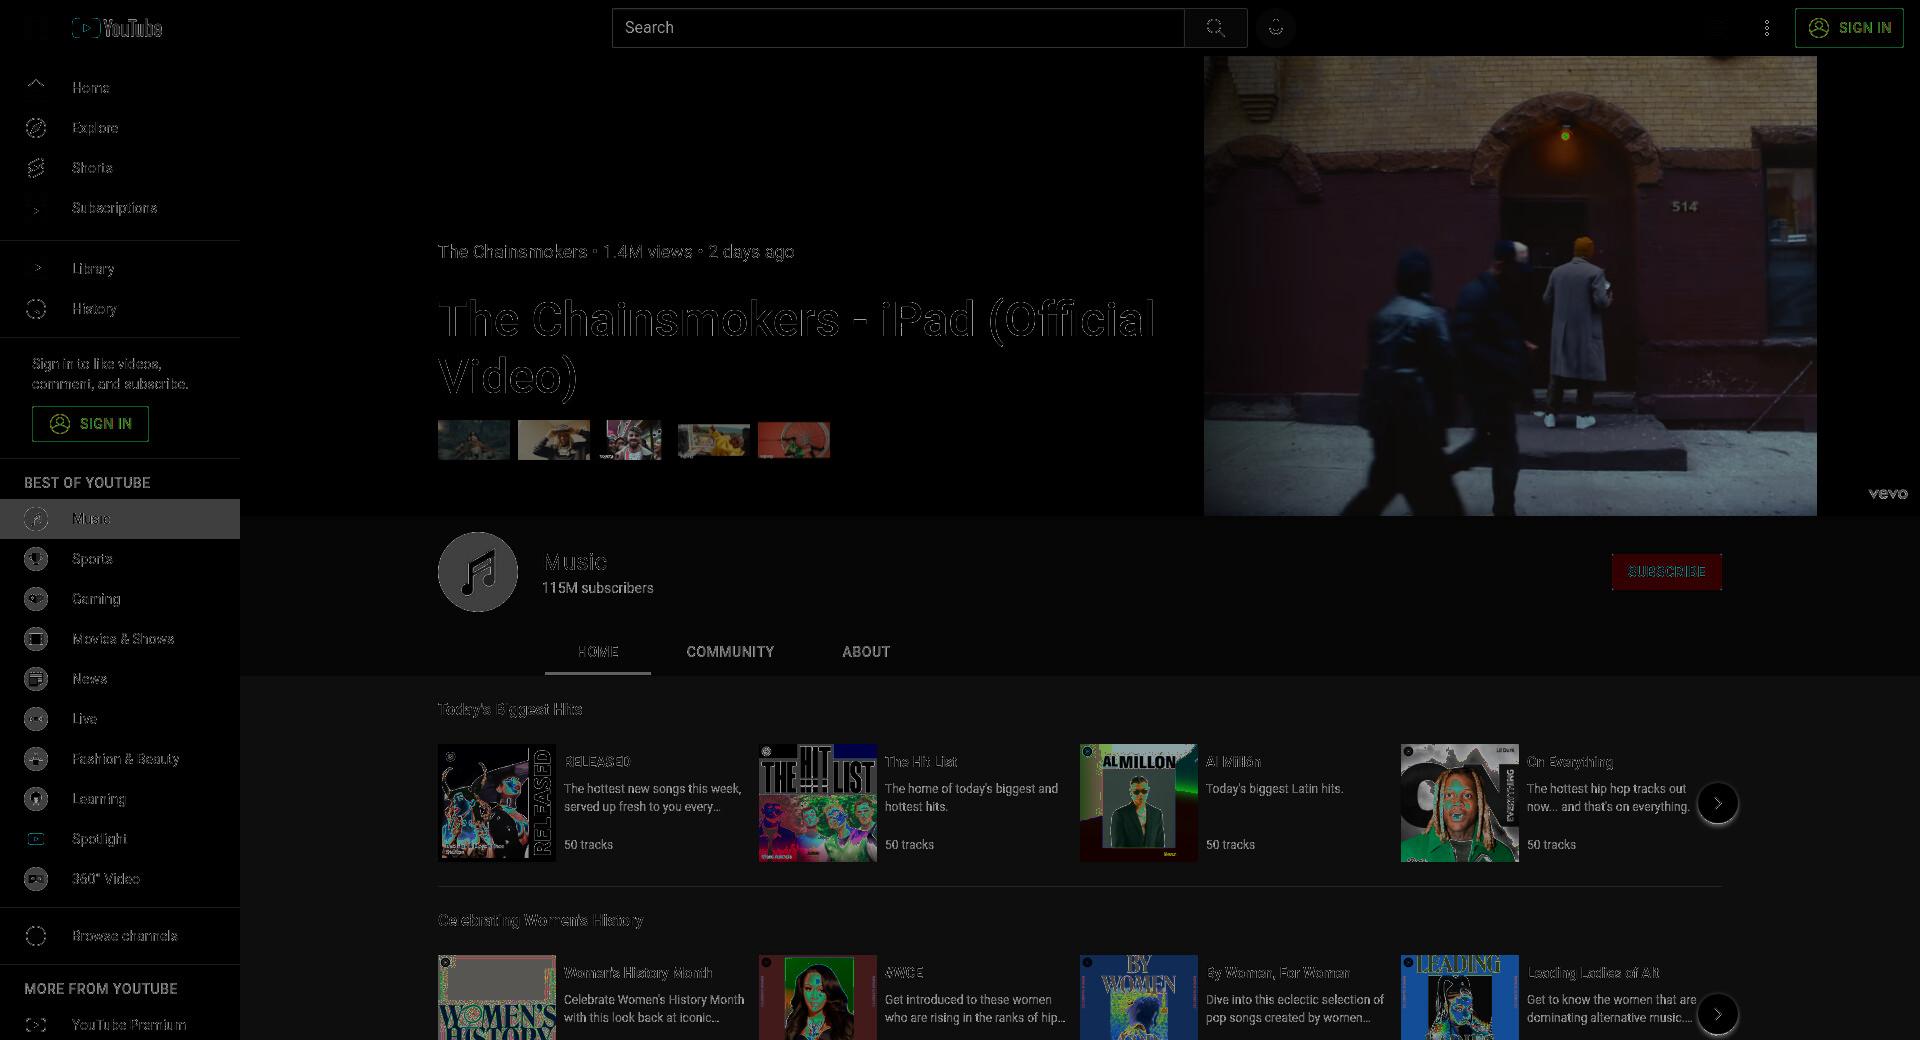The width and height of the screenshot is (1920, 1040).
Task: Select fifth red thumbnail under video title
Action: [794, 440]
